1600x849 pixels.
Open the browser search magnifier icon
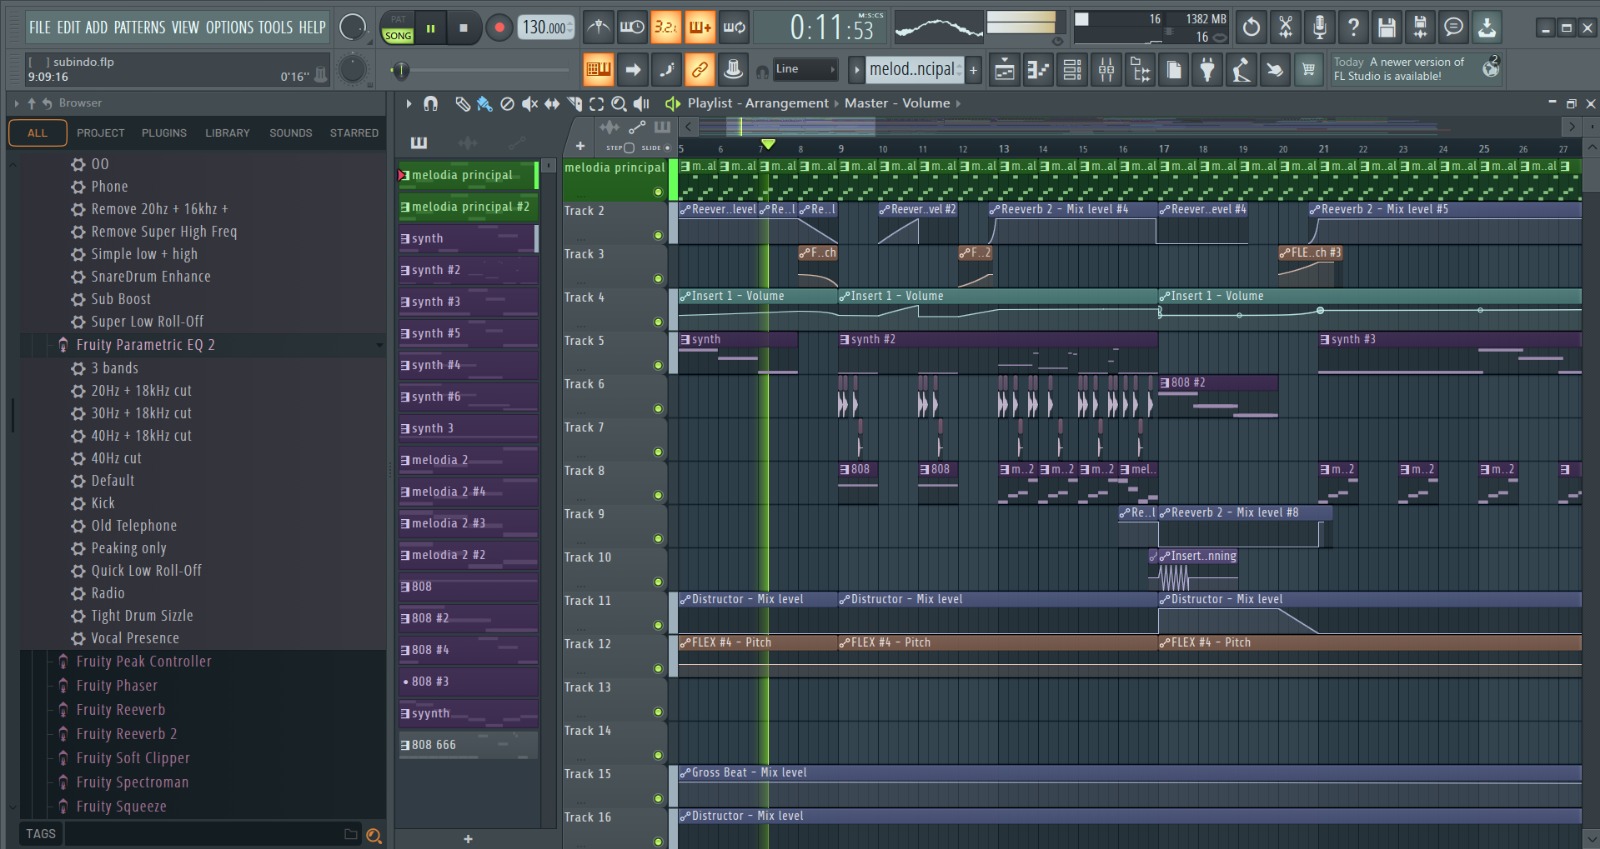374,836
